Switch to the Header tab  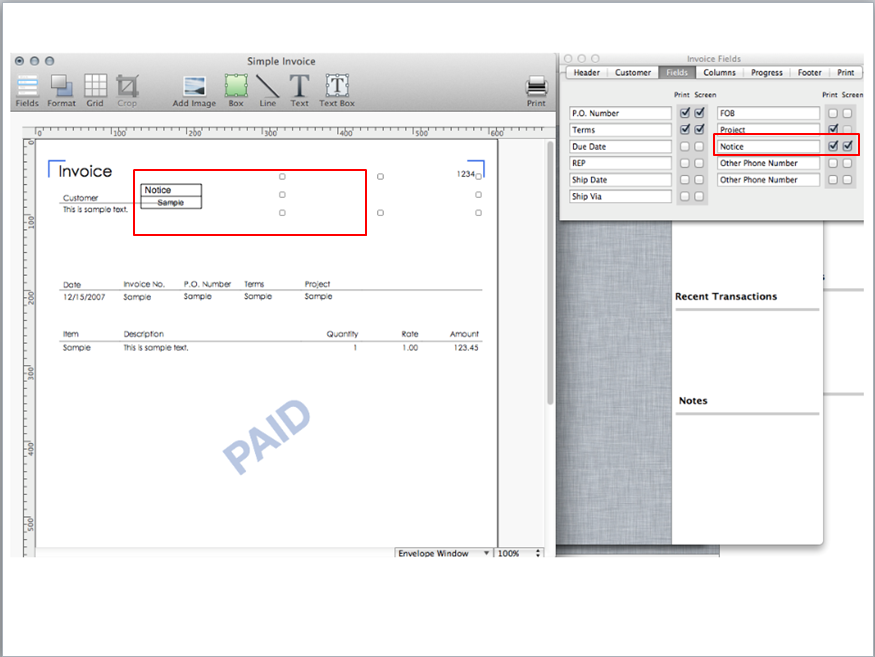pyautogui.click(x=586, y=73)
